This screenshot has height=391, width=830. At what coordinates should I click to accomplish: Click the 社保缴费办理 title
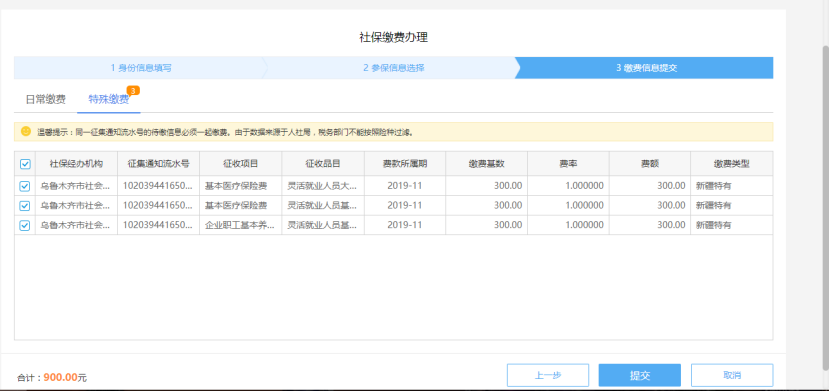tap(393, 37)
